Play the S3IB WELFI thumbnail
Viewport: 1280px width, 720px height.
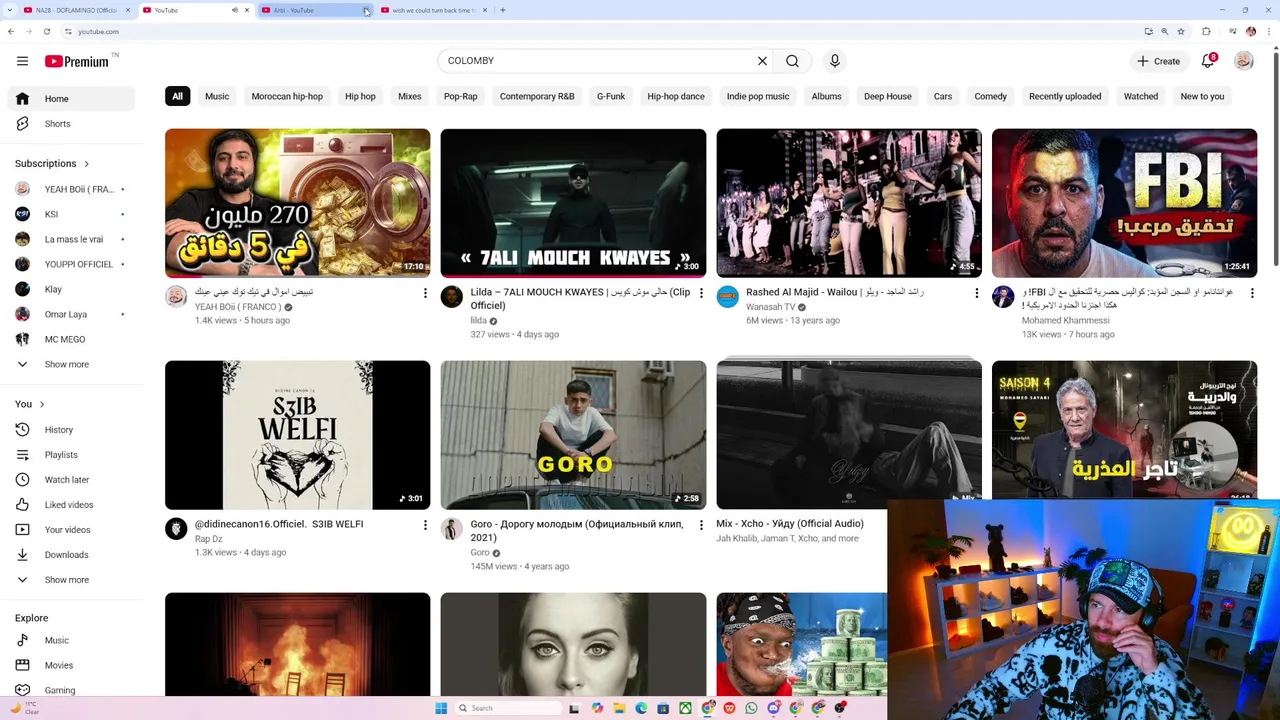pyautogui.click(x=298, y=435)
